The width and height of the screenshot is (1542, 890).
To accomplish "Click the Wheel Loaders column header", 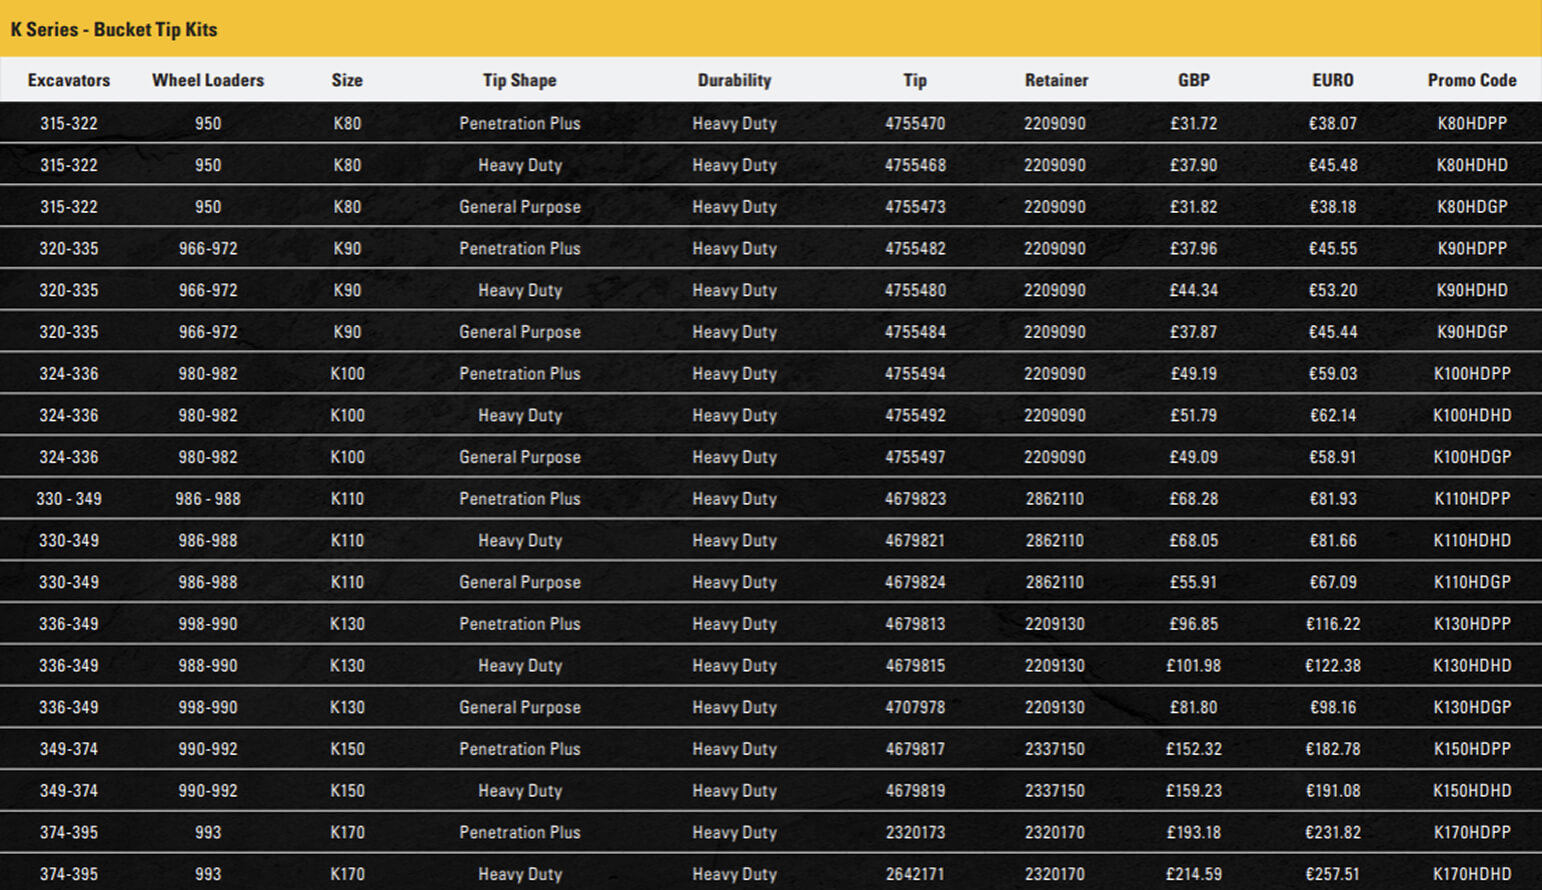I will [x=208, y=80].
